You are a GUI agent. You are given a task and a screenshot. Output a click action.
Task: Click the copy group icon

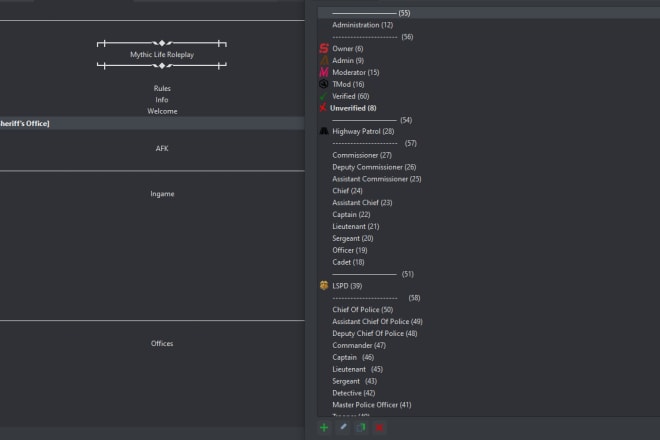tap(361, 428)
